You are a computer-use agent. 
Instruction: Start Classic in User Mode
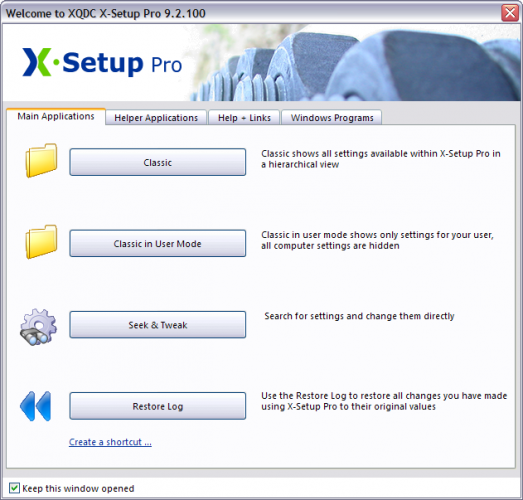(158, 243)
